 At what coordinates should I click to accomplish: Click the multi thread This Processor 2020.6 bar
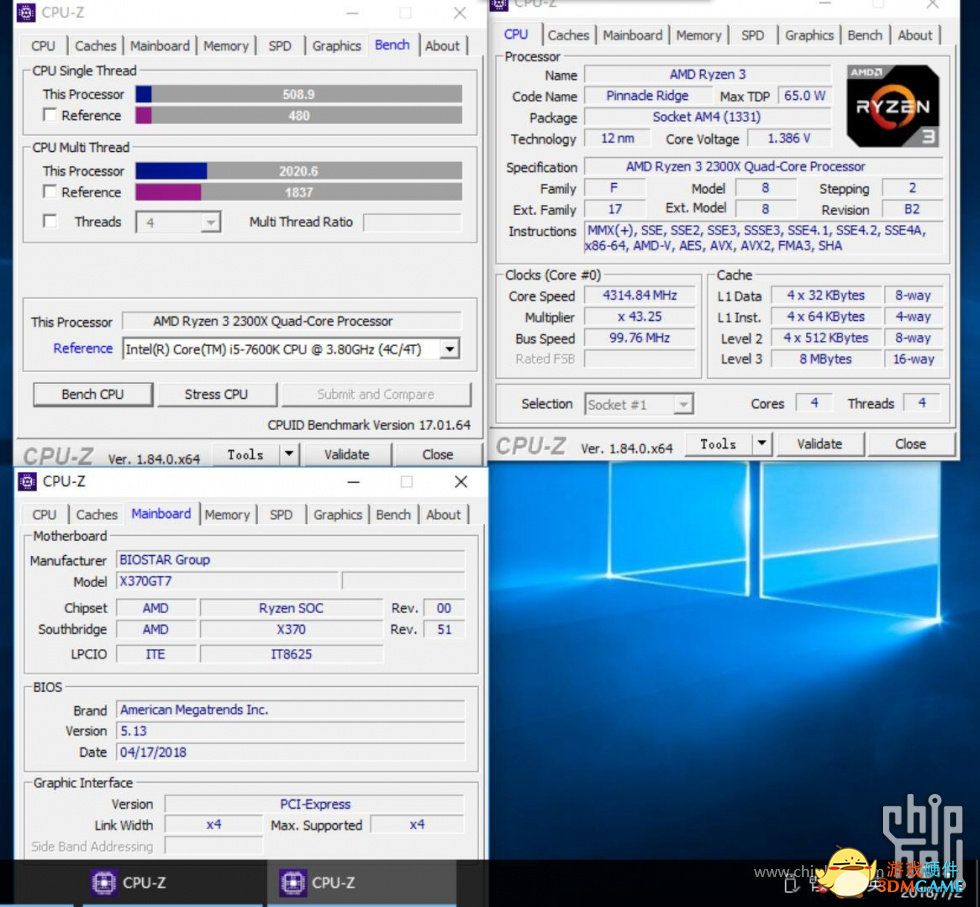[299, 171]
